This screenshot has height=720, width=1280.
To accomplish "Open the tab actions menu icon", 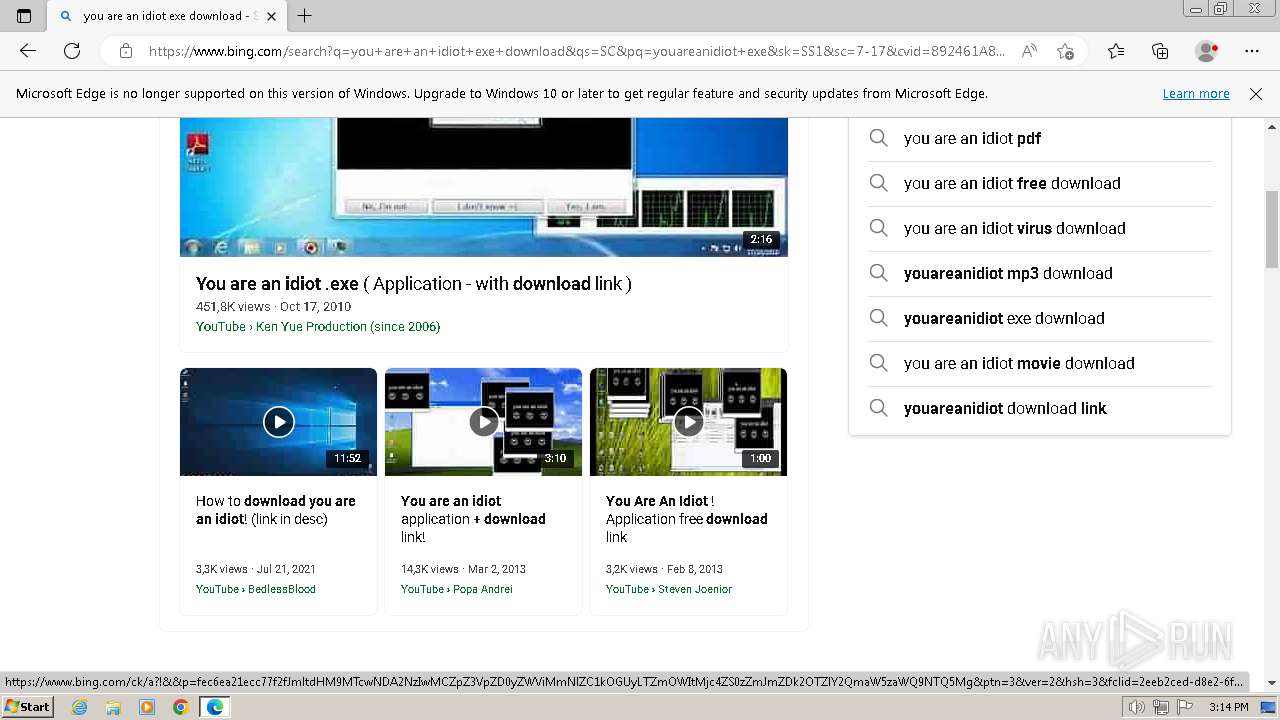I will pyautogui.click(x=24, y=16).
